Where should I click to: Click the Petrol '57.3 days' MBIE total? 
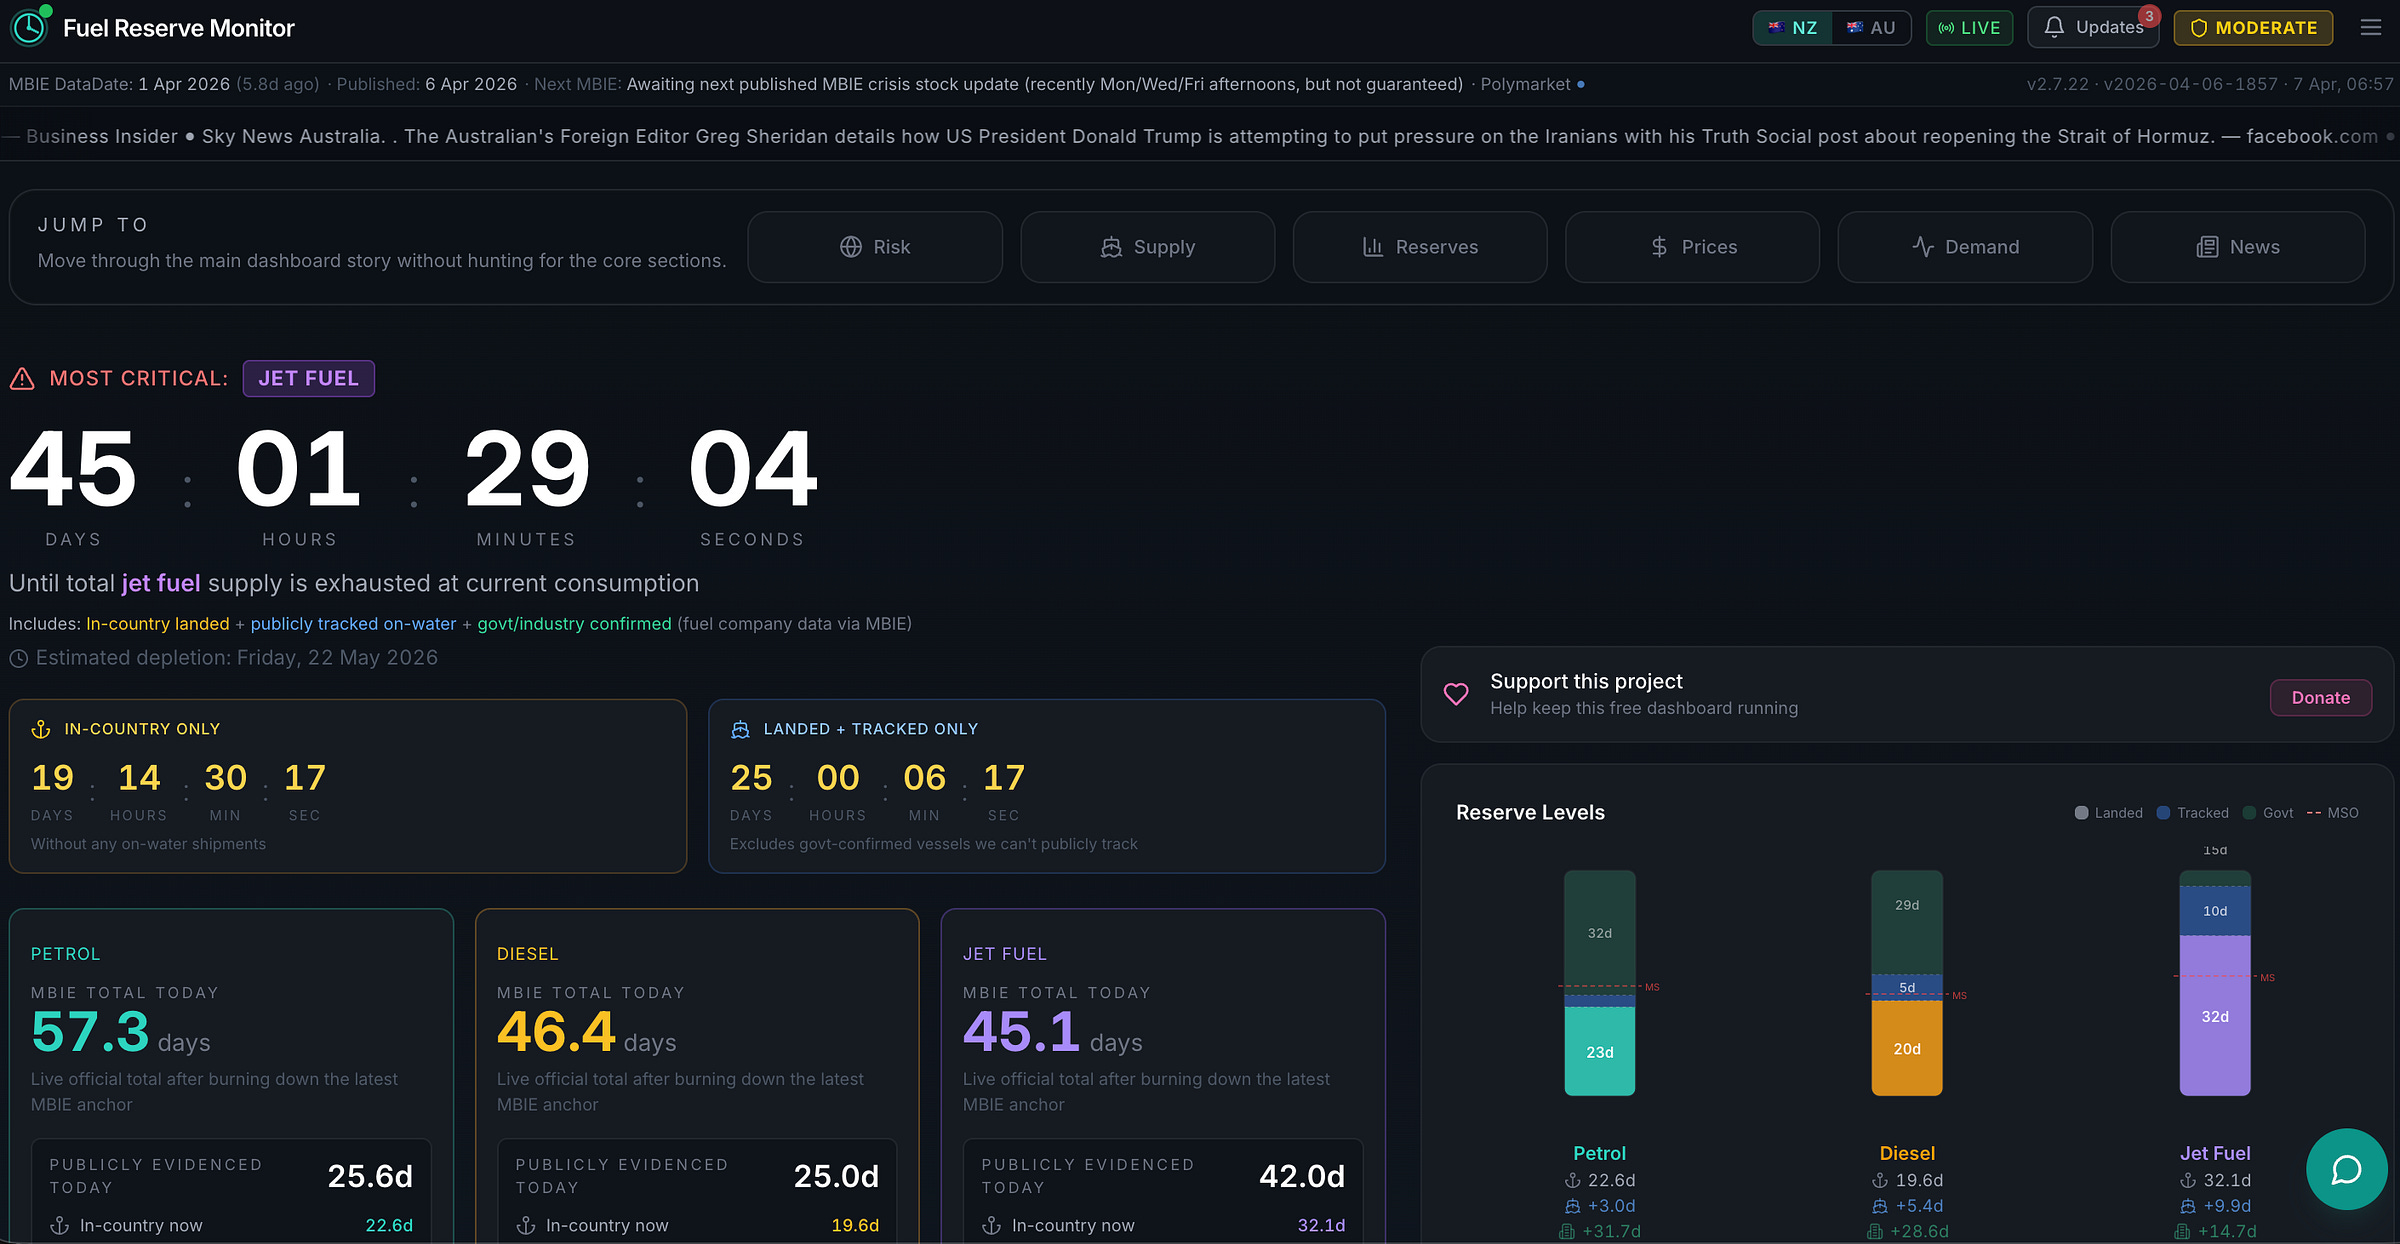(121, 1032)
